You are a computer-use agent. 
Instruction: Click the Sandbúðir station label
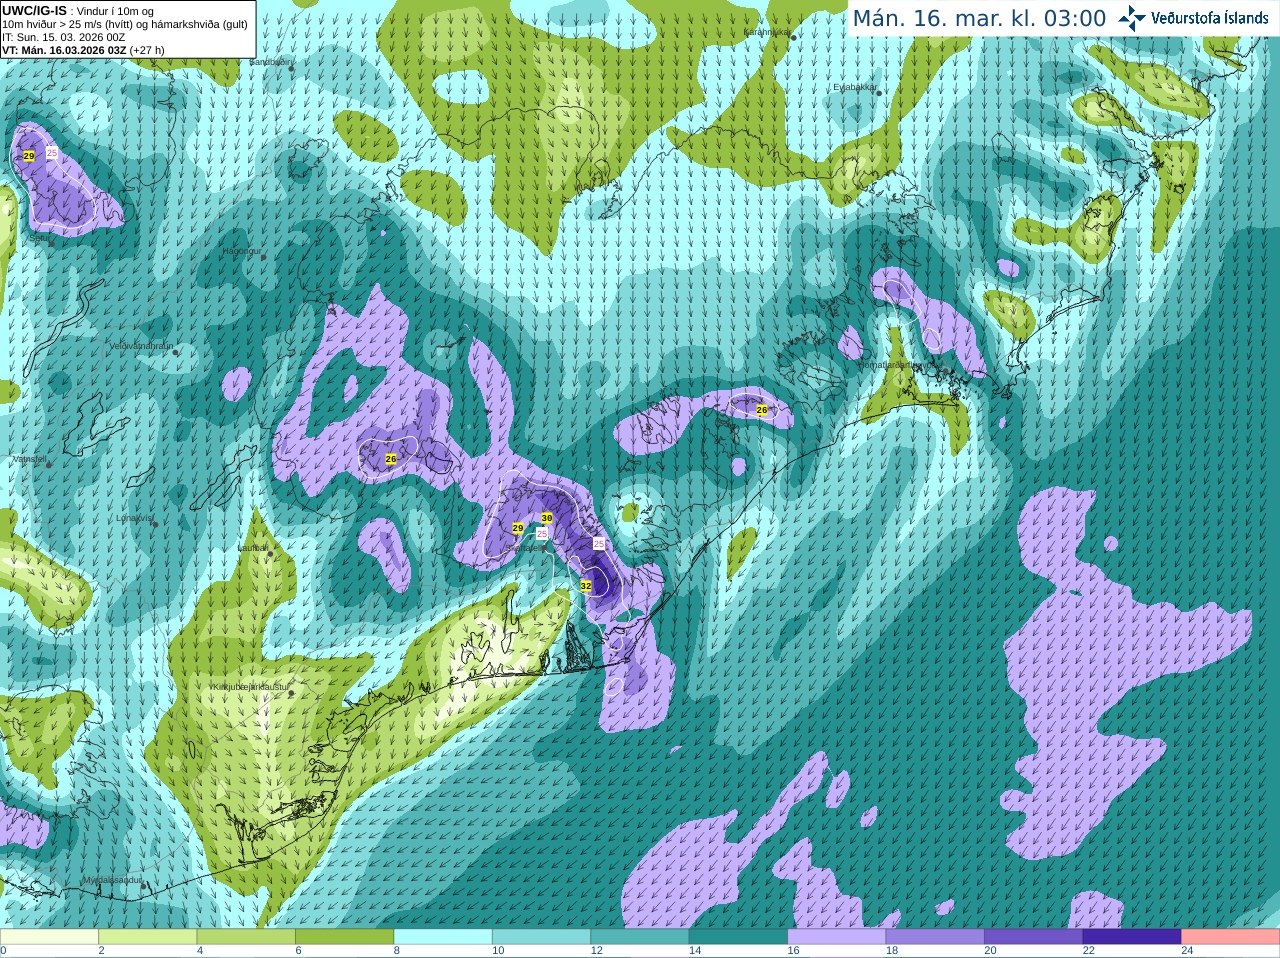(x=271, y=62)
